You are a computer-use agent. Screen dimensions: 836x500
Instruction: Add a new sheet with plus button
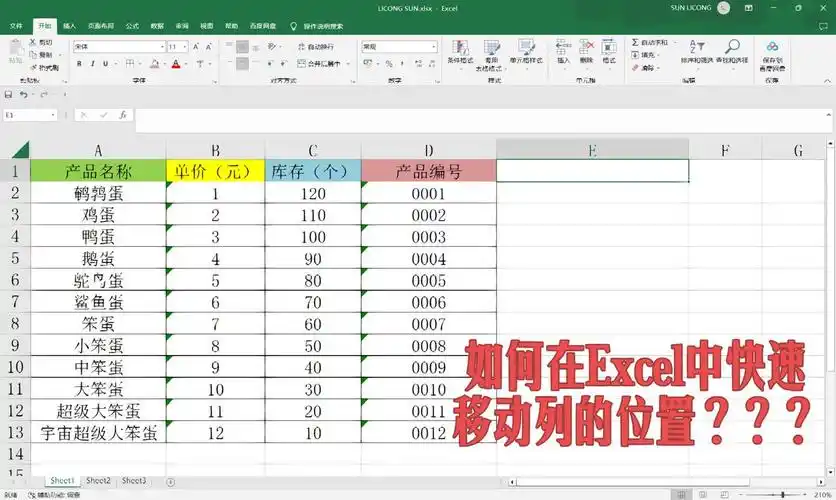[171, 482]
